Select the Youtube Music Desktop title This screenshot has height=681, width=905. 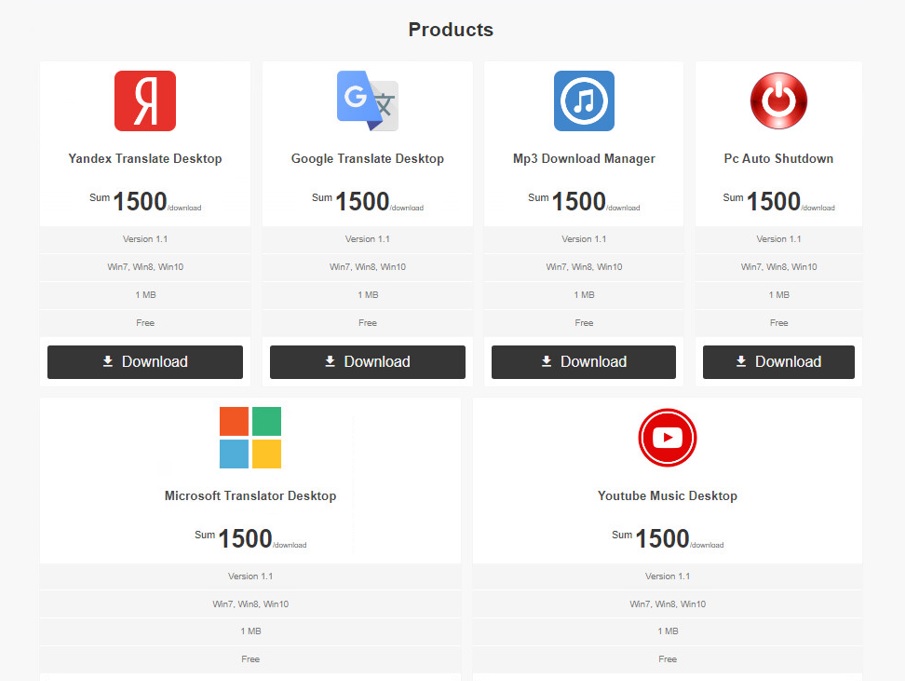click(x=667, y=496)
